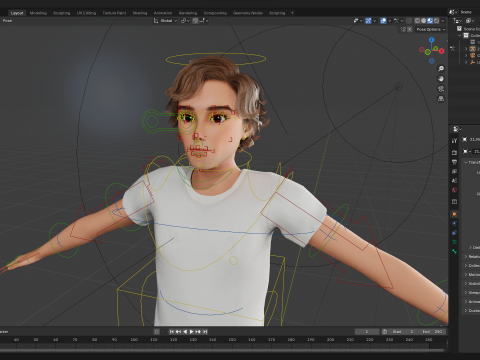This screenshot has width=480, height=360.
Task: Toggle X-ray mode in the viewport
Action: (x=409, y=21)
